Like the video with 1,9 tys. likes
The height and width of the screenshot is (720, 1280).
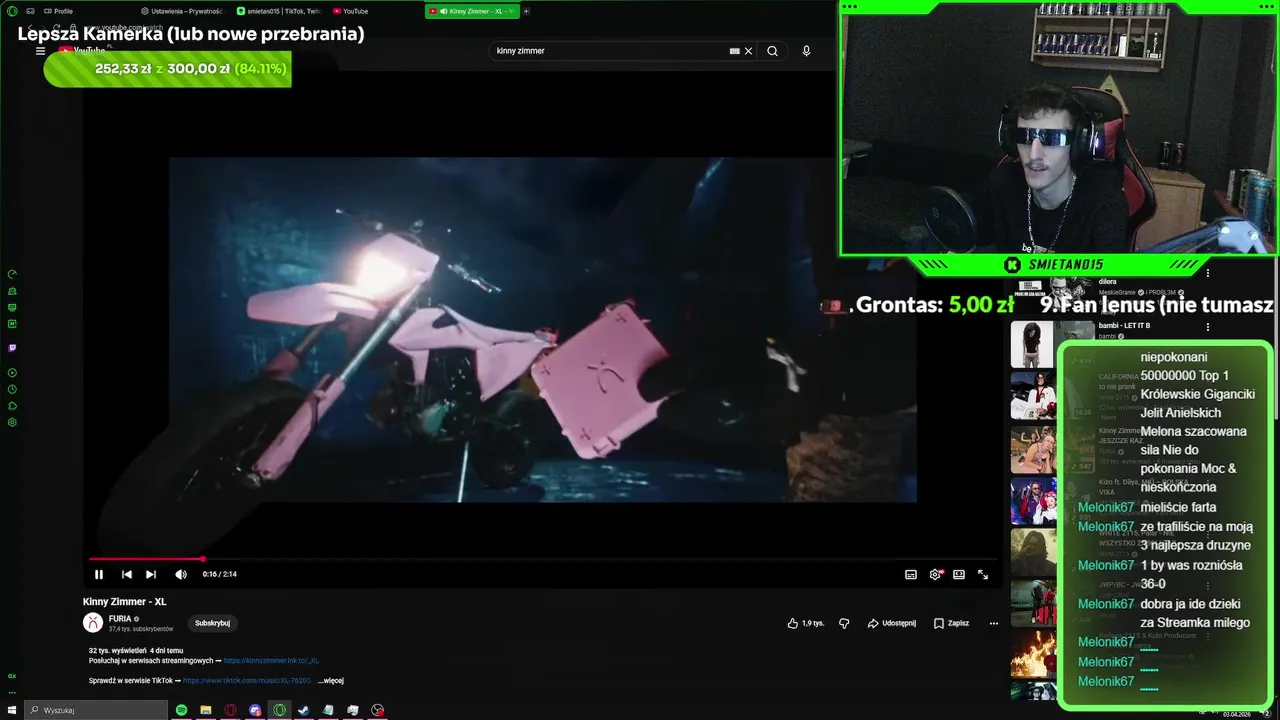point(806,623)
